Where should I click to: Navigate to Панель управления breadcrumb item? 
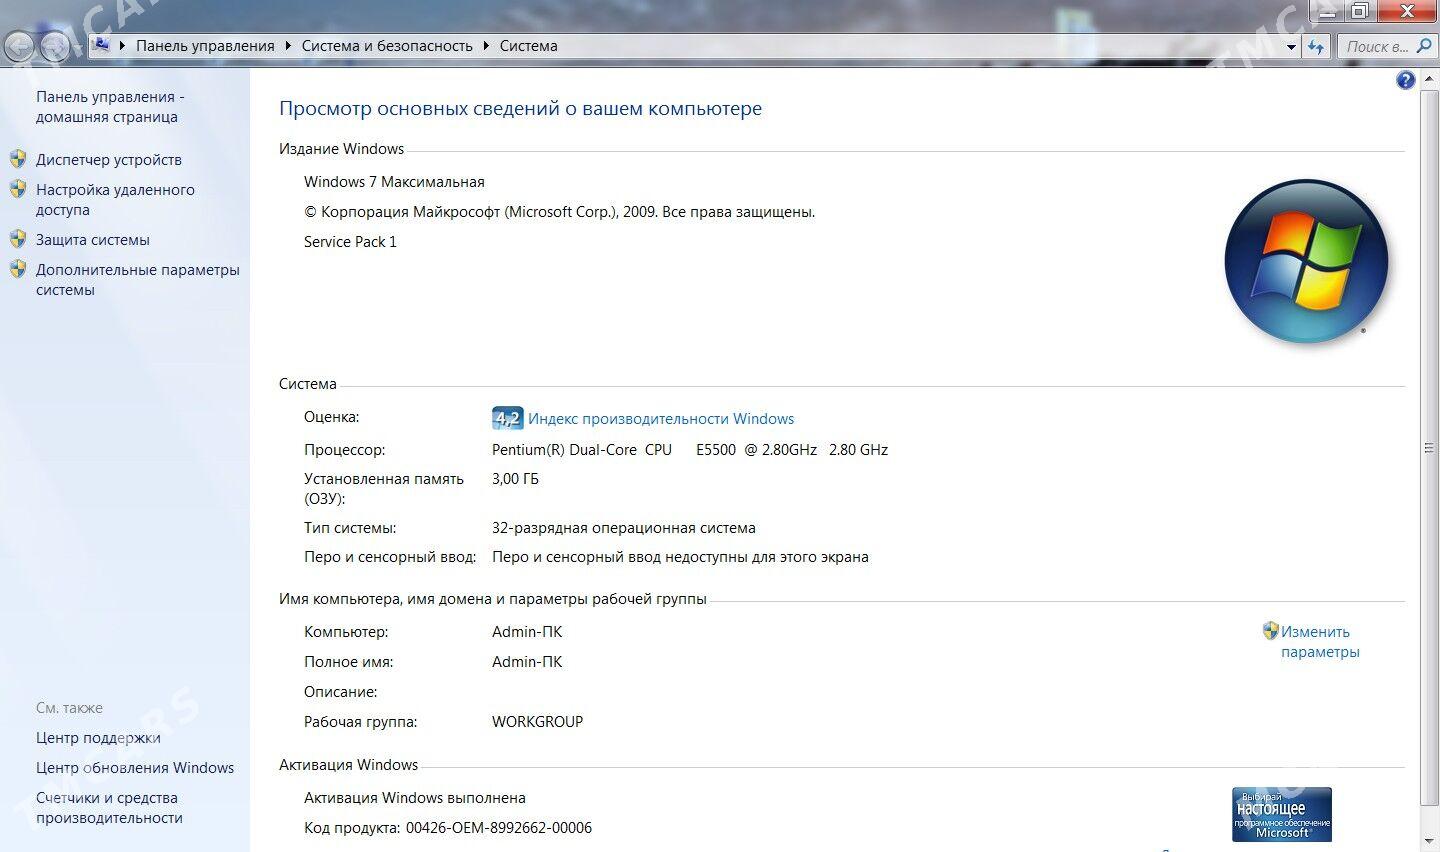click(205, 46)
